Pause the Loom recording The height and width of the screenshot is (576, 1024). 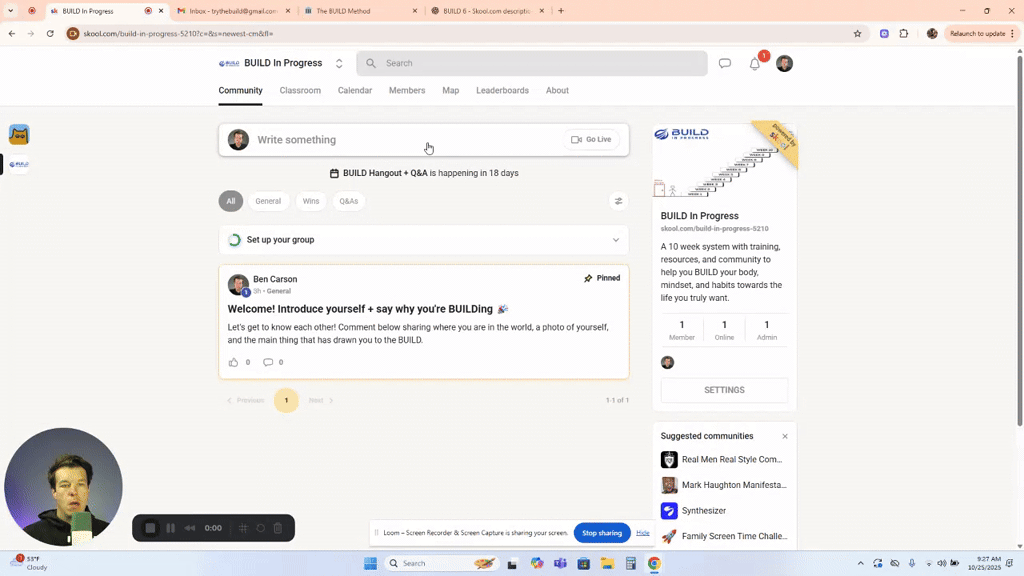pyautogui.click(x=170, y=528)
